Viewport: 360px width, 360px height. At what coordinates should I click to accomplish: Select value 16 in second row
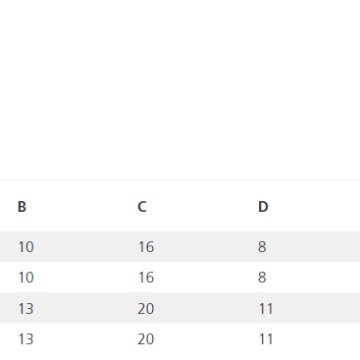(146, 277)
